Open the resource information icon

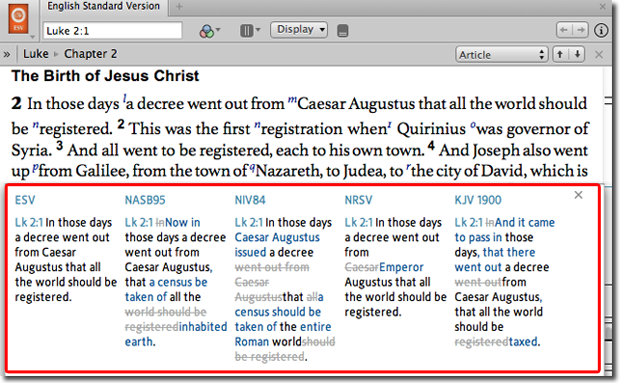(601, 30)
